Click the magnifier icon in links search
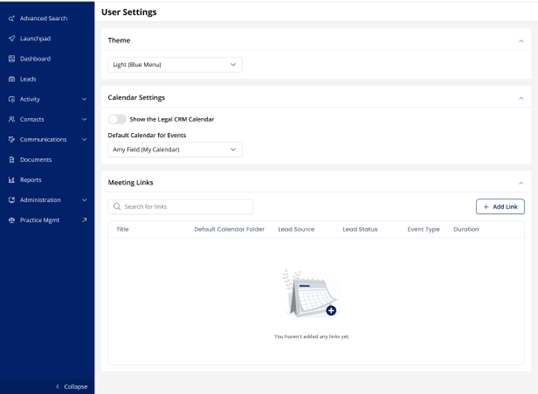The image size is (538, 394). (x=117, y=207)
